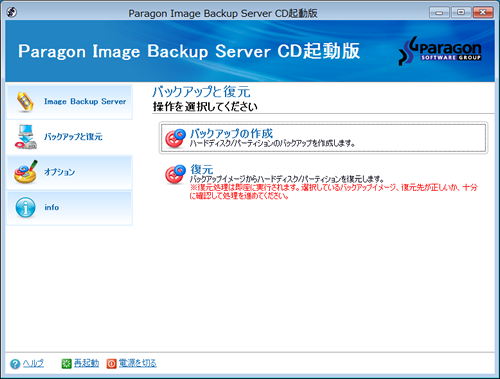Click the green 再起動 restart icon
Viewport: 500px width, 379px height.
pos(67,364)
